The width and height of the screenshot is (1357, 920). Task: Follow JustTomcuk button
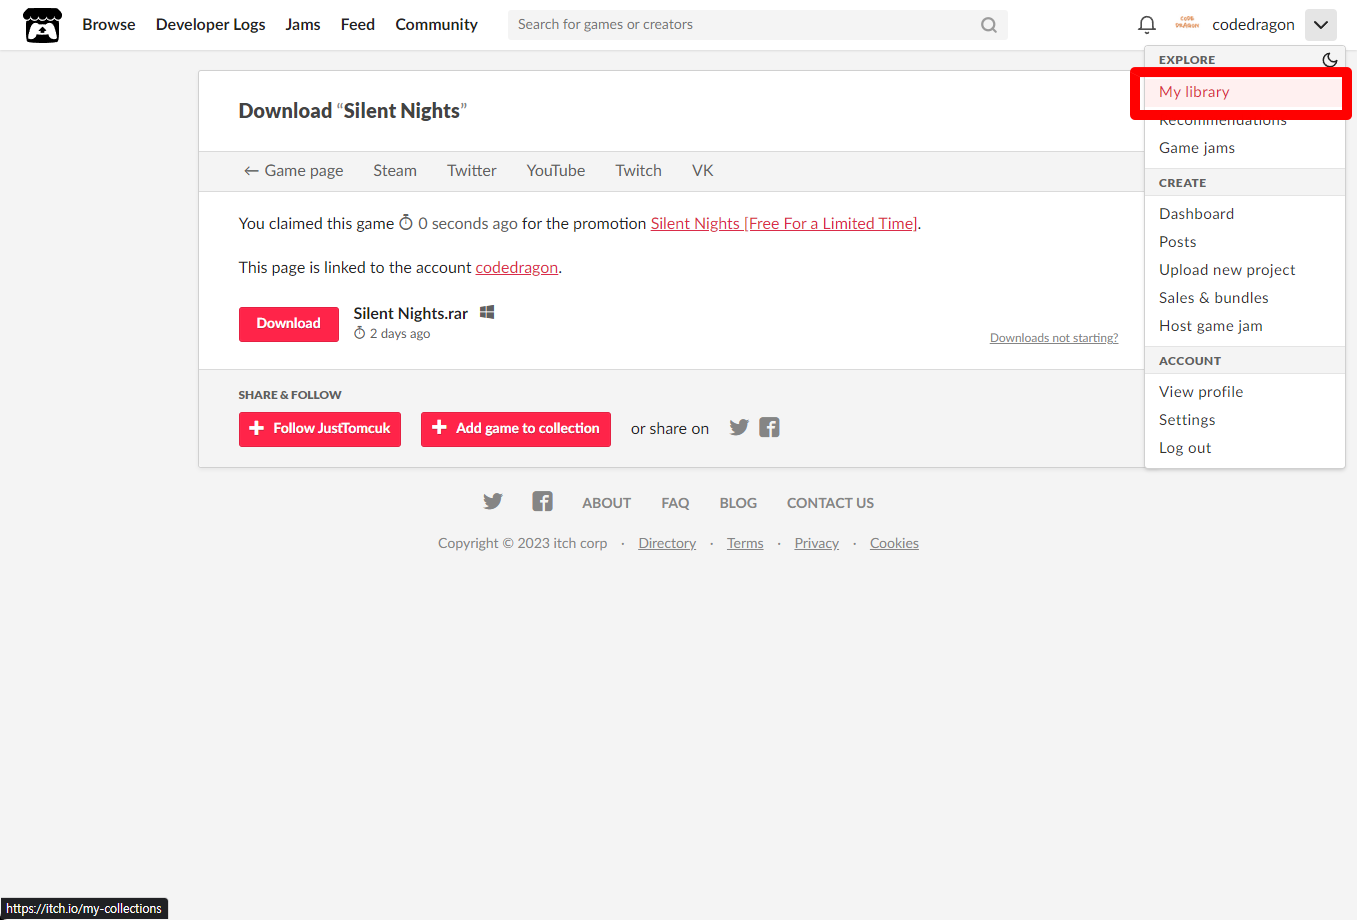point(320,429)
